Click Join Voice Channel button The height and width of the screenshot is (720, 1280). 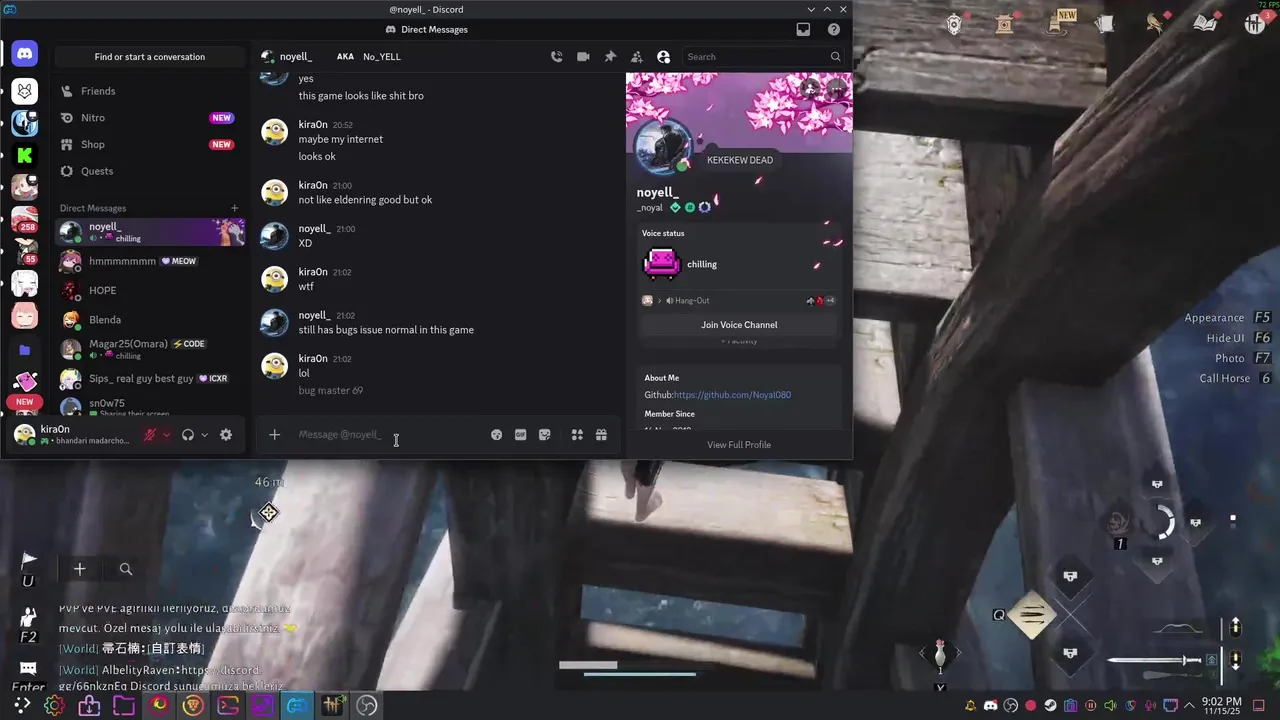click(739, 325)
